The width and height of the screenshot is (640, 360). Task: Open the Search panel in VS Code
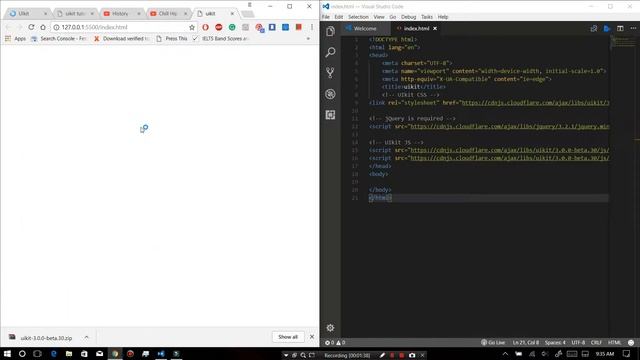pyautogui.click(x=330, y=52)
